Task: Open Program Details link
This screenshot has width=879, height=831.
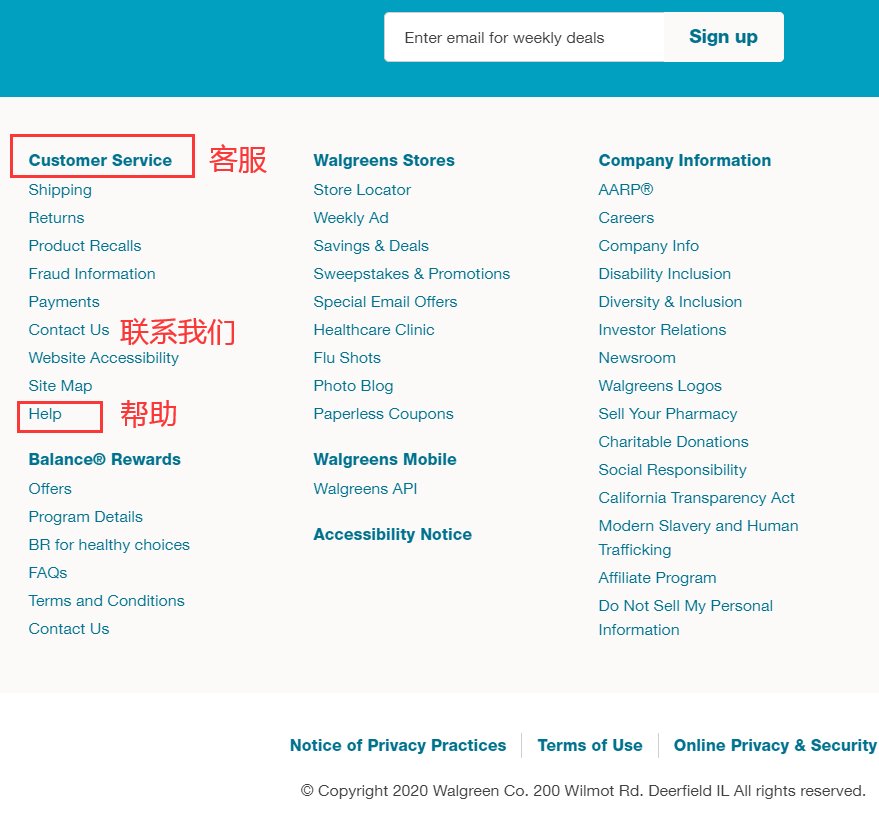Action: click(86, 517)
